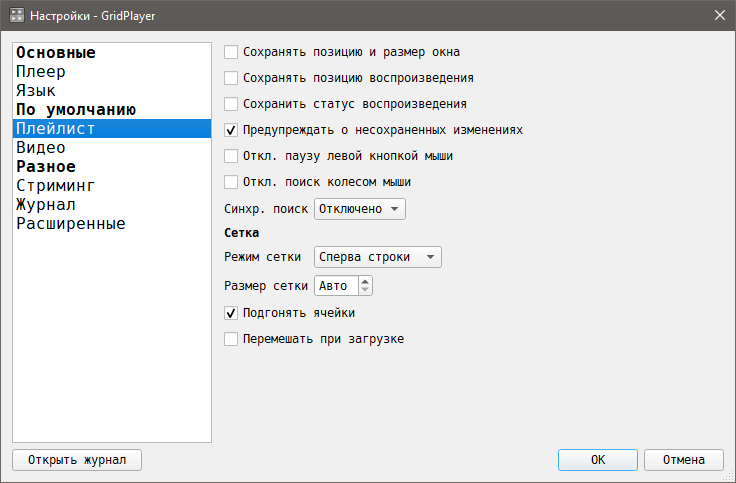Screen dimensions: 736x483
Task: Click the Размер сетки label
Action: (x=266, y=286)
